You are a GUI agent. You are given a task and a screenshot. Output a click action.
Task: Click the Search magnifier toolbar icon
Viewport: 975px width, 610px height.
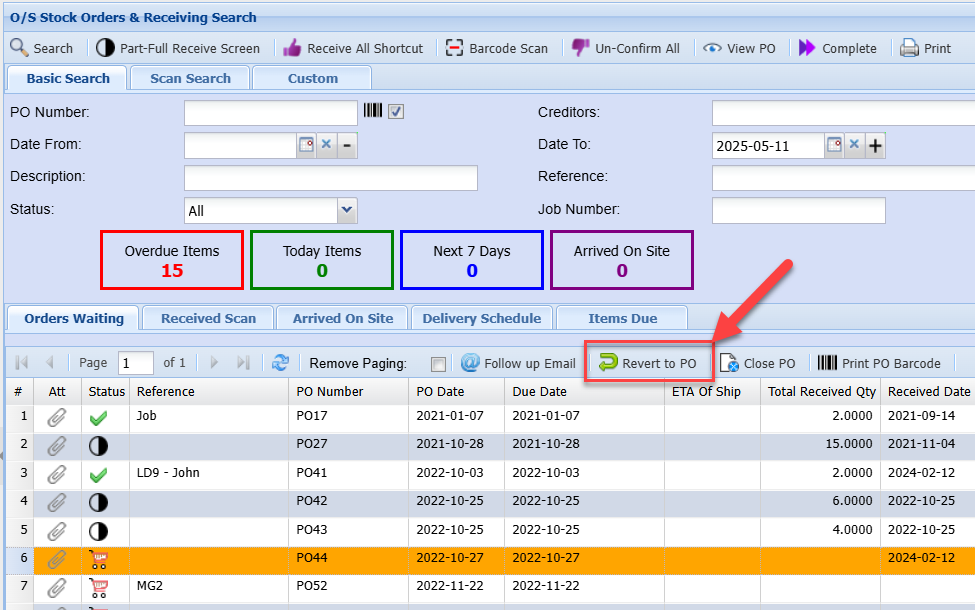pos(19,48)
